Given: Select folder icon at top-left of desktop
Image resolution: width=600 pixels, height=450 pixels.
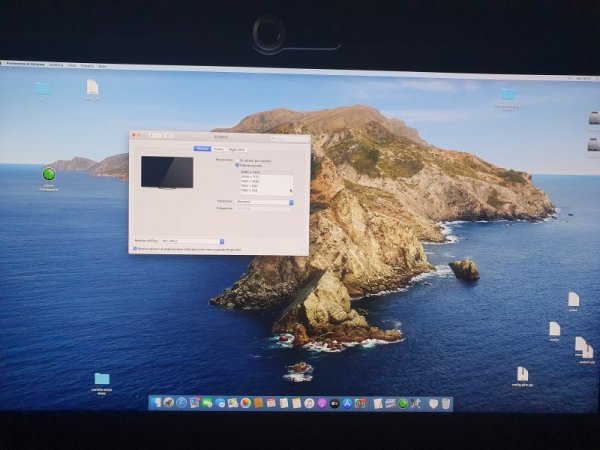Looking at the screenshot, I should pyautogui.click(x=42, y=88).
